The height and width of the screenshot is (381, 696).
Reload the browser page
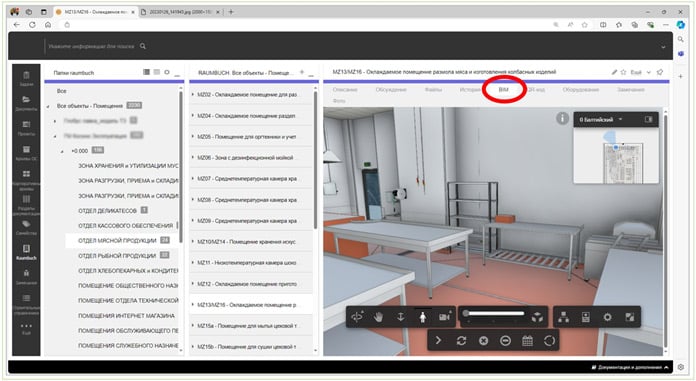32,25
